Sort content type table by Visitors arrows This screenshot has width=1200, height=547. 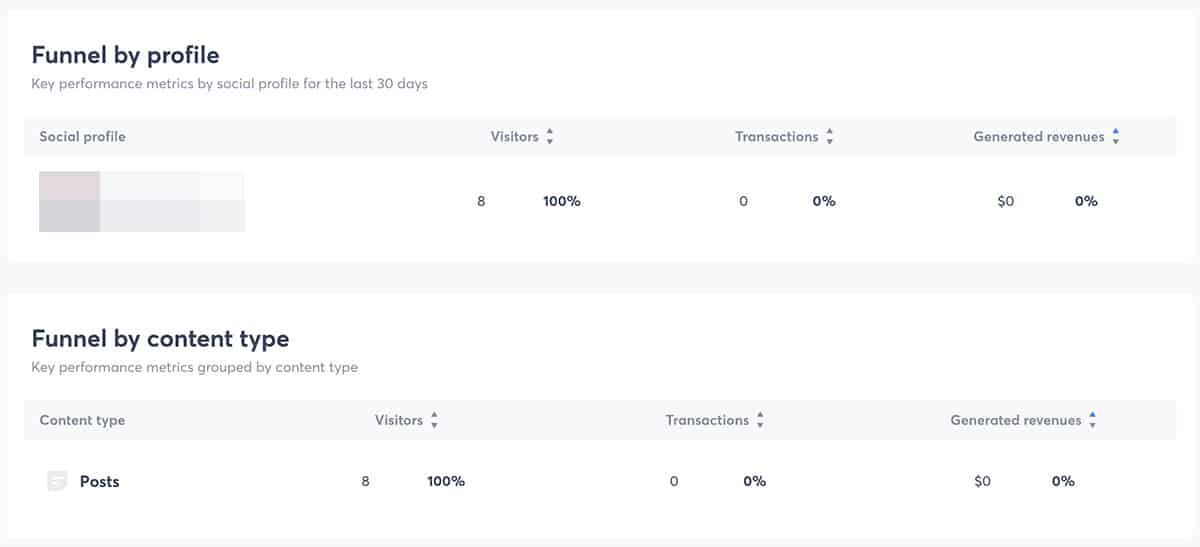(434, 421)
